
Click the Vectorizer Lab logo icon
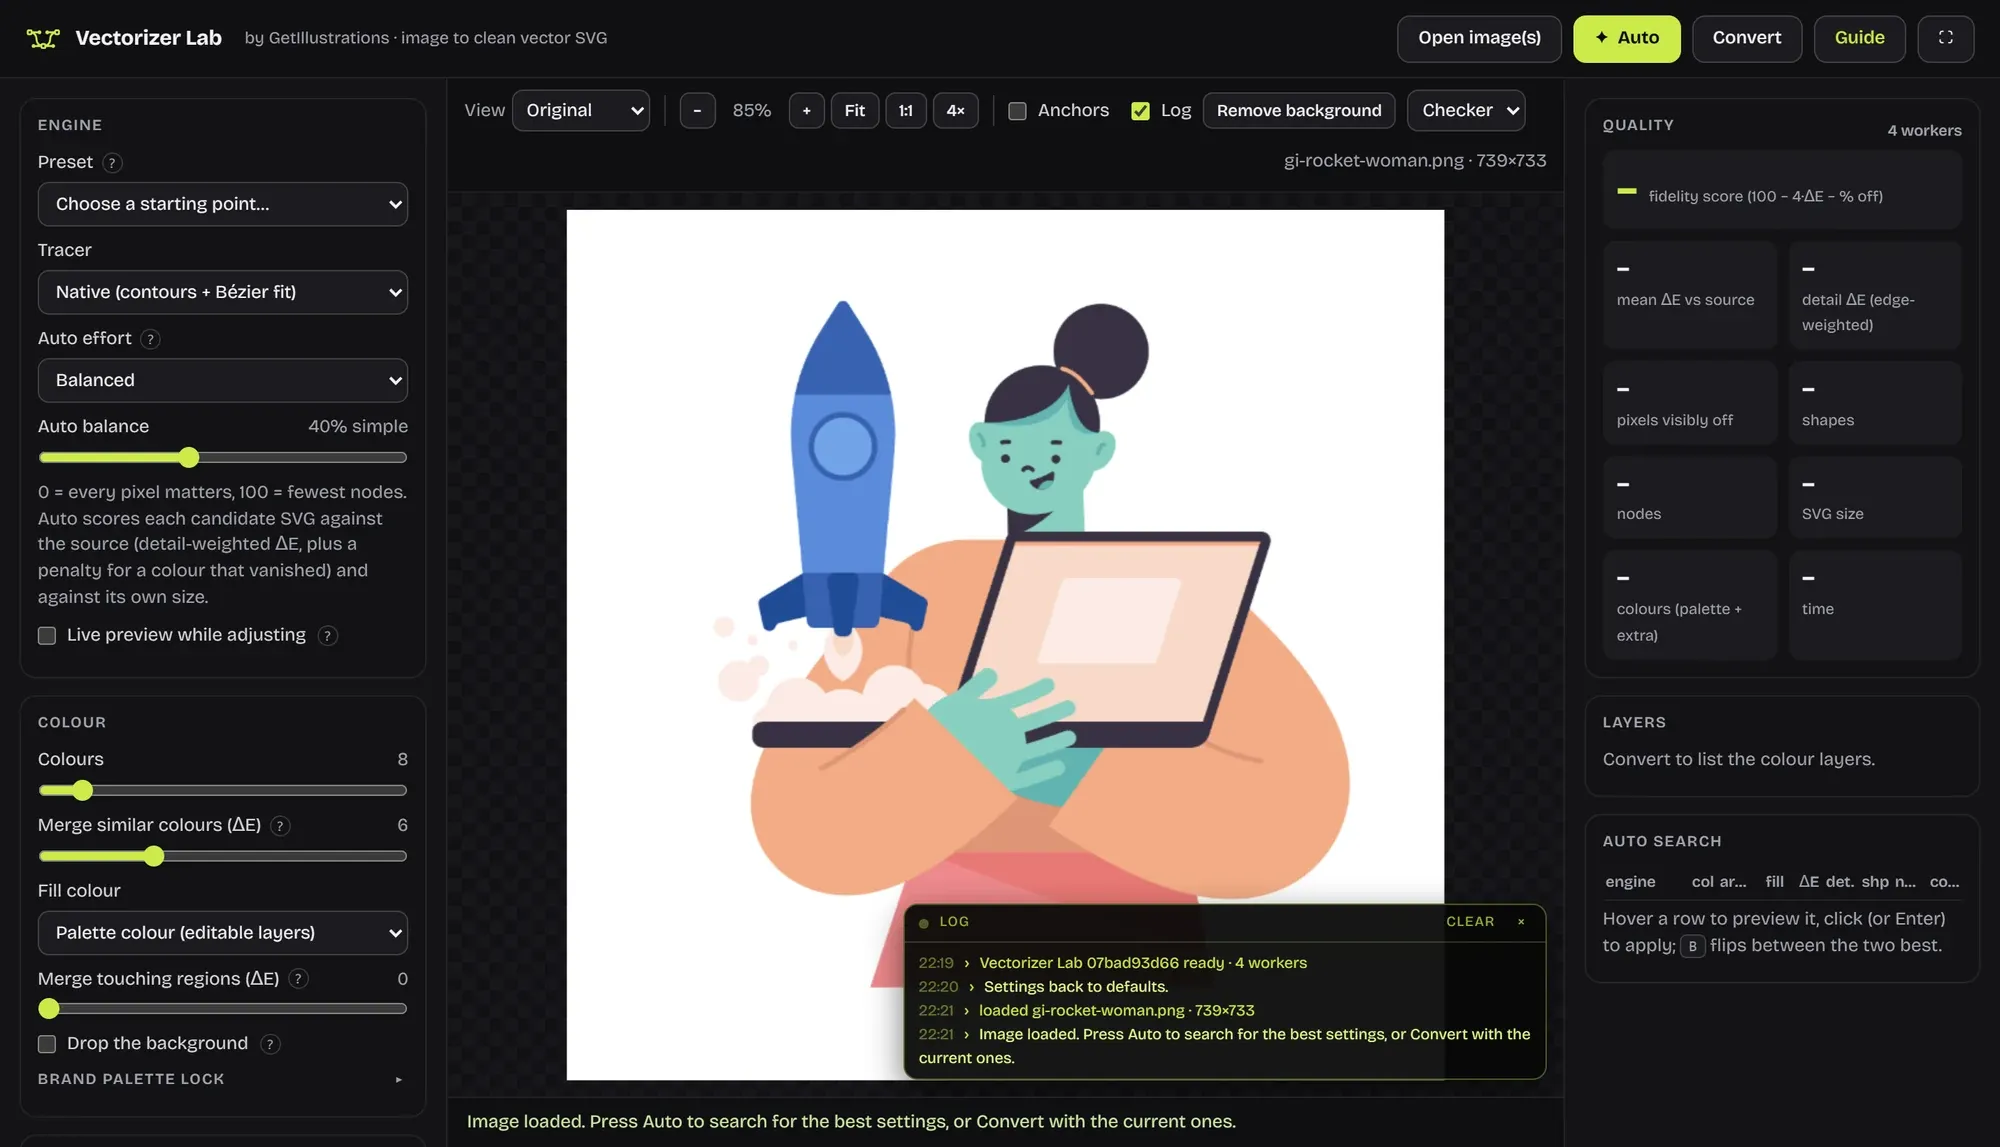click(43, 38)
